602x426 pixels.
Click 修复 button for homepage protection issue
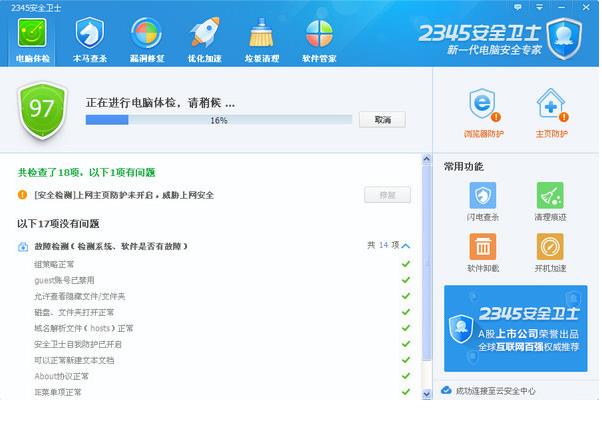click(387, 195)
